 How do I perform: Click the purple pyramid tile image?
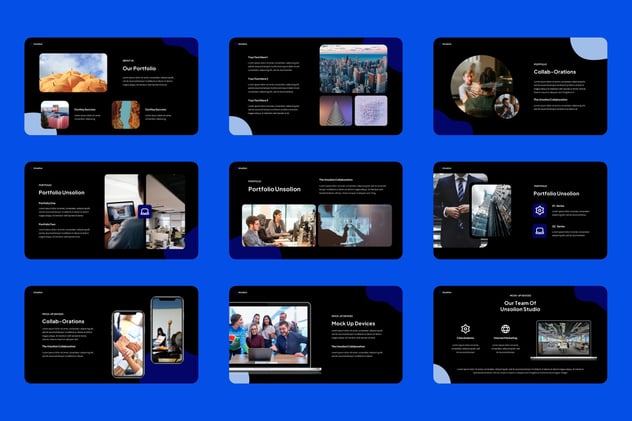(336, 111)
